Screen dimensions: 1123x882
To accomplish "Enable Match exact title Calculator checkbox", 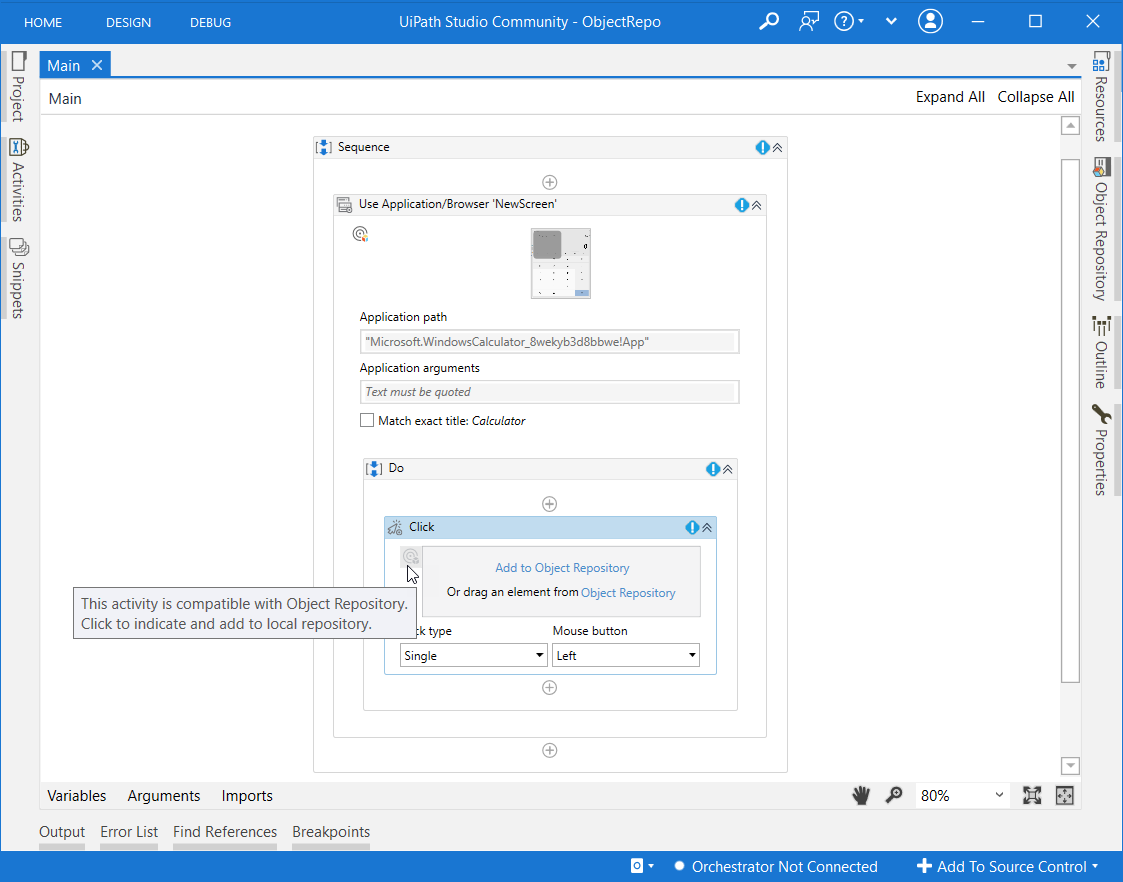I will tap(367, 420).
